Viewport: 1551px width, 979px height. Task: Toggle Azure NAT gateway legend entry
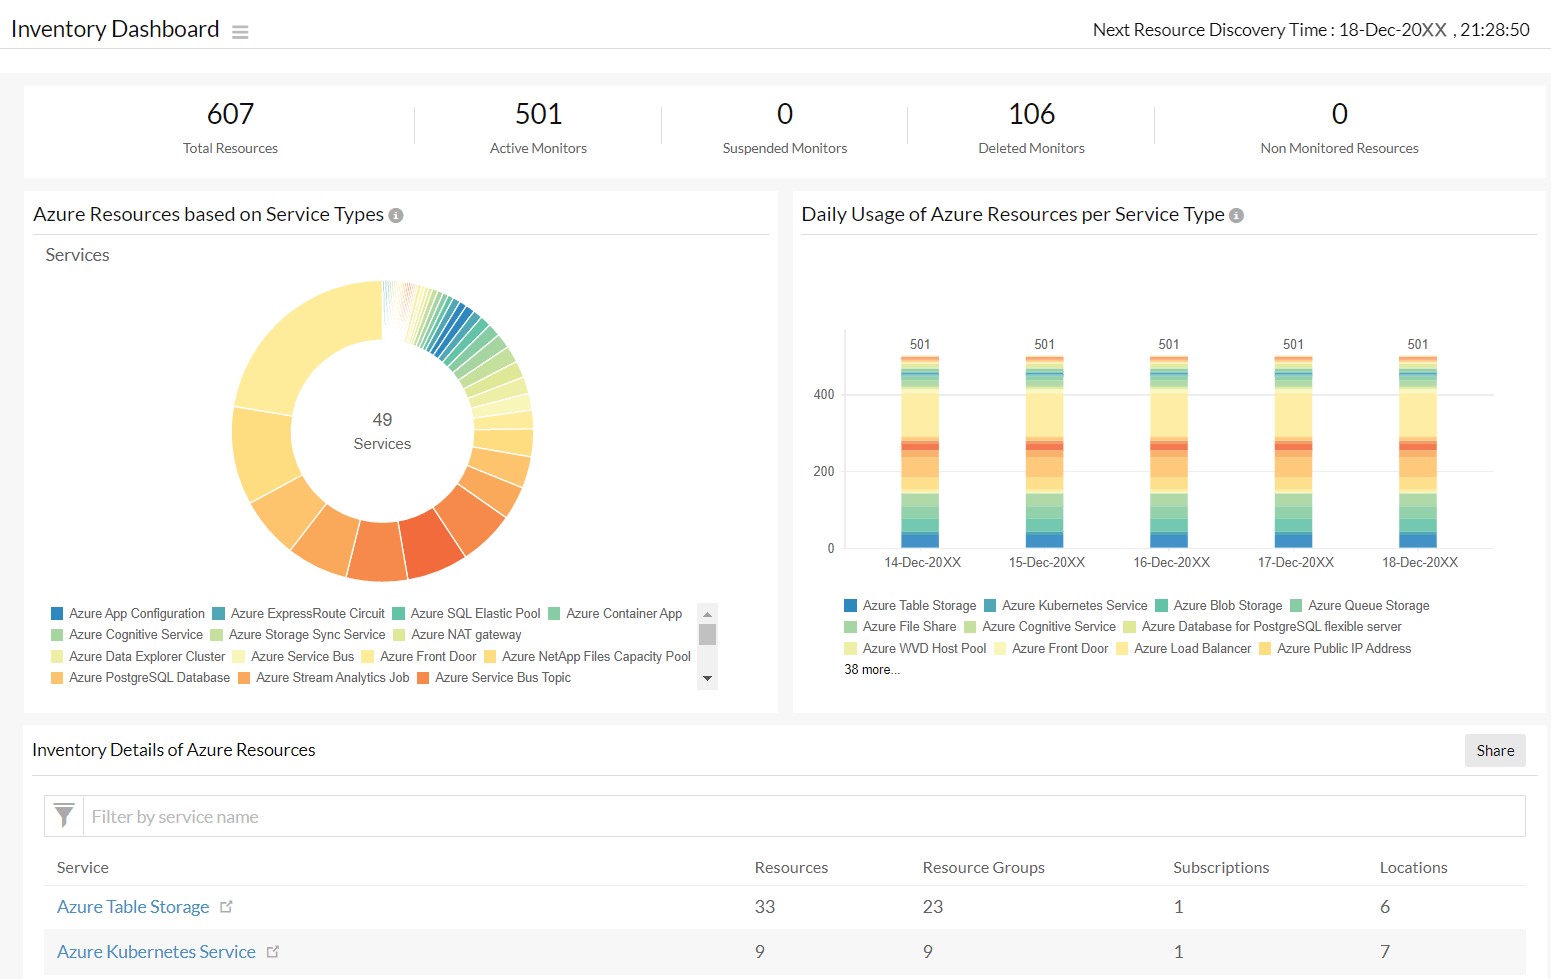(458, 635)
